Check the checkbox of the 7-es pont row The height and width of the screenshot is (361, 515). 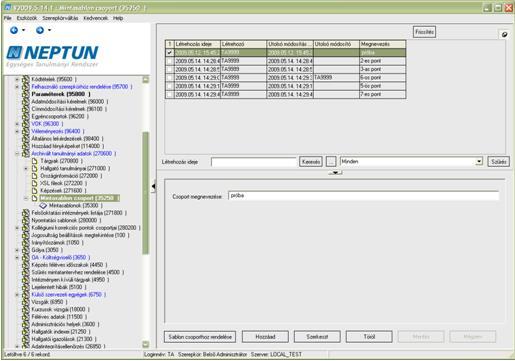click(170, 94)
